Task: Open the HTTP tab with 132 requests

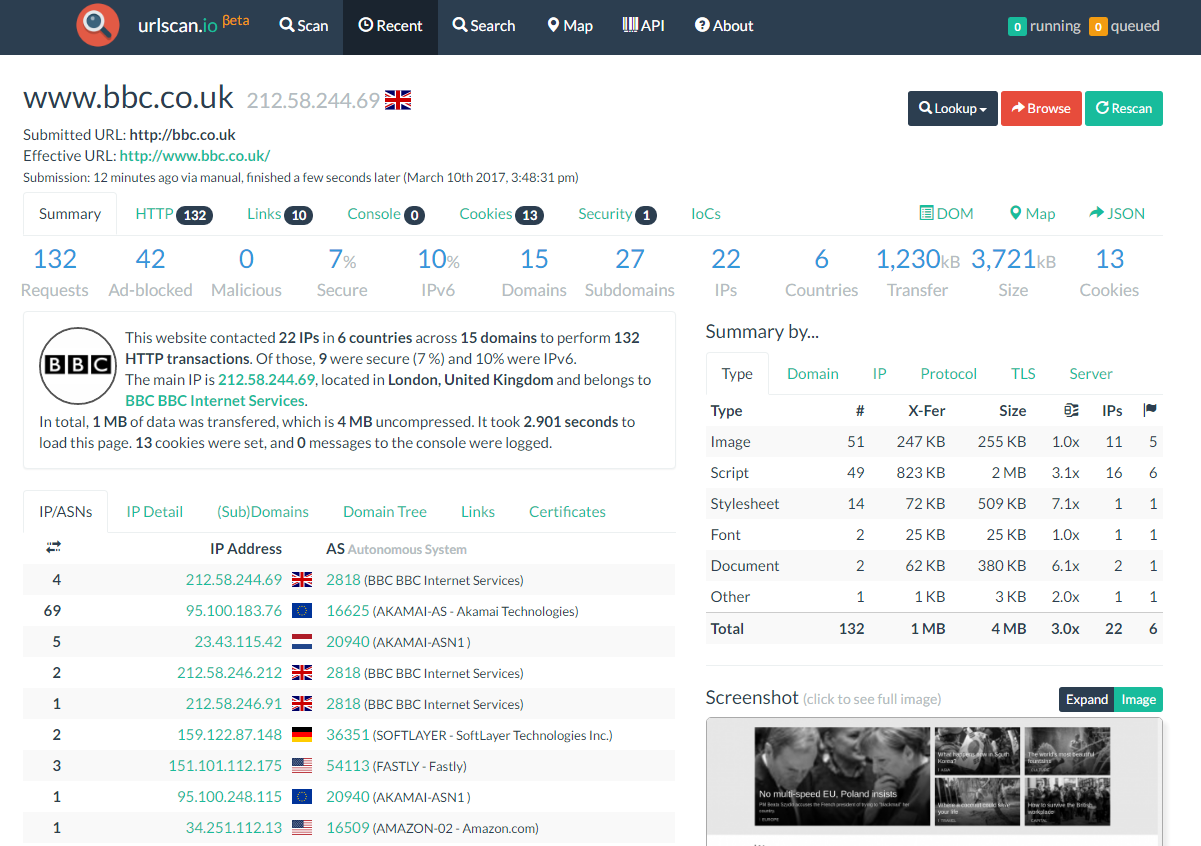Action: coord(173,214)
